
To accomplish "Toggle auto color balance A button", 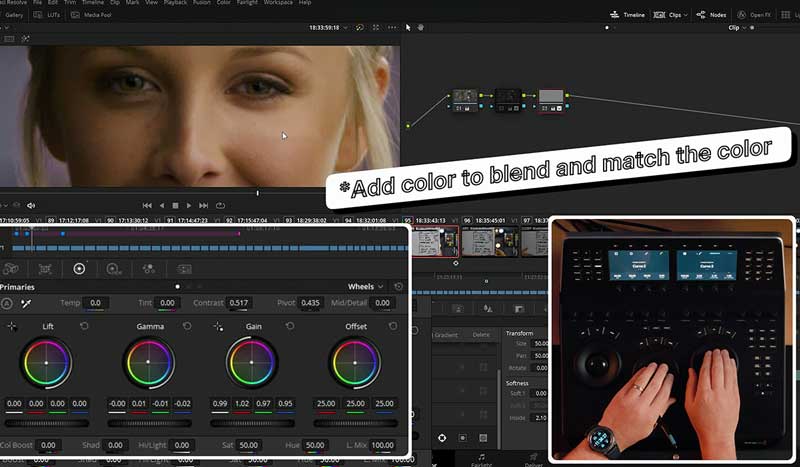I will coord(7,304).
